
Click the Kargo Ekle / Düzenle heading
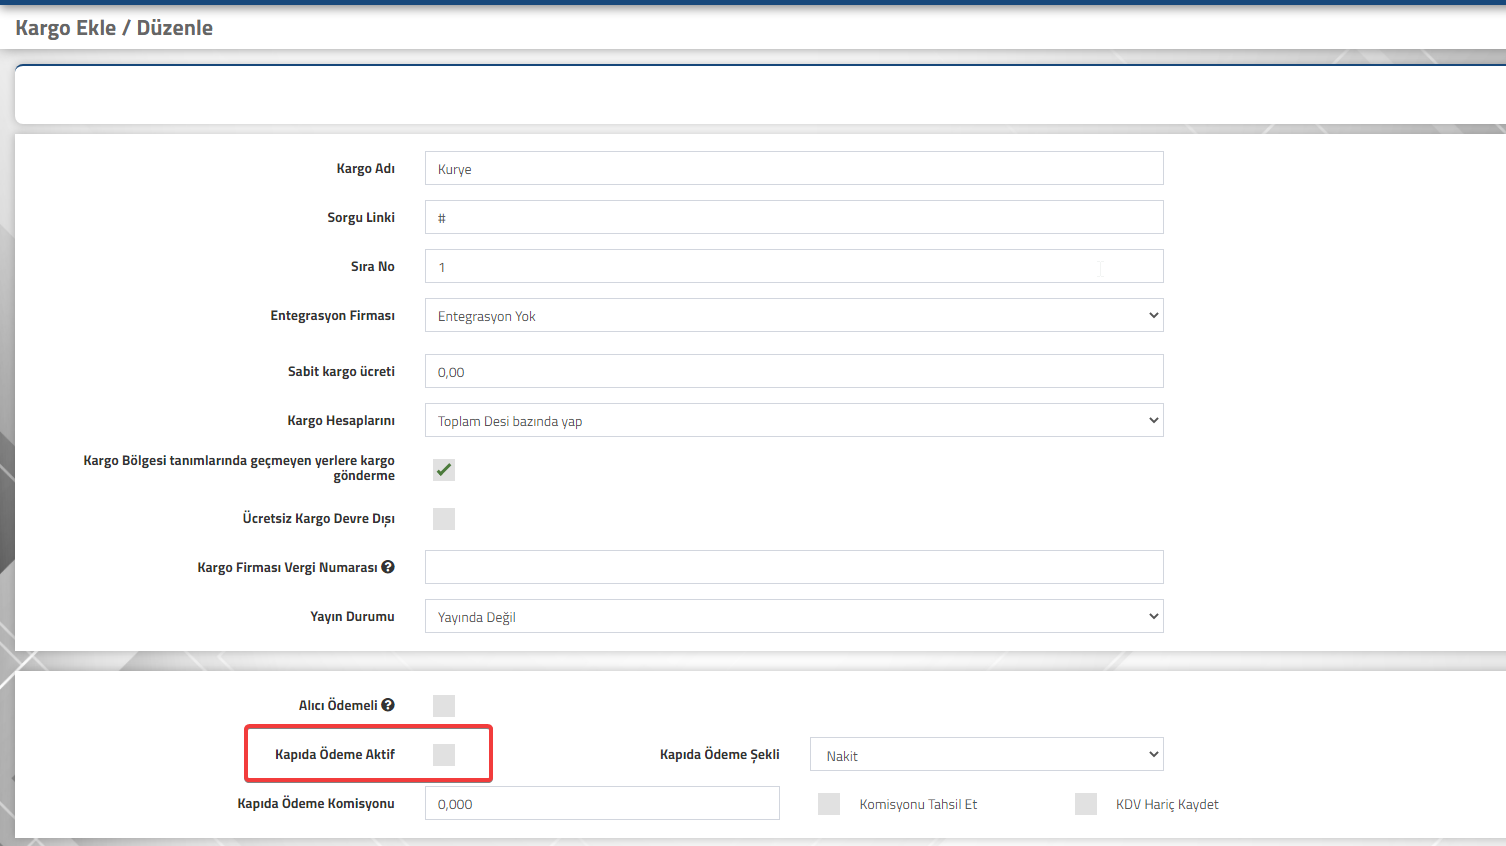click(x=114, y=28)
